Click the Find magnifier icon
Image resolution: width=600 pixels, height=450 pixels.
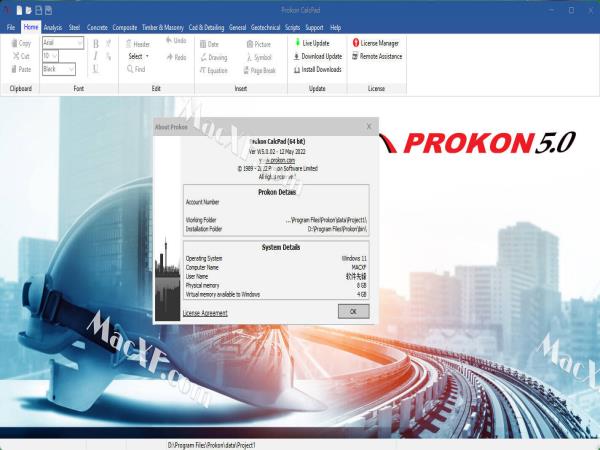coord(130,69)
